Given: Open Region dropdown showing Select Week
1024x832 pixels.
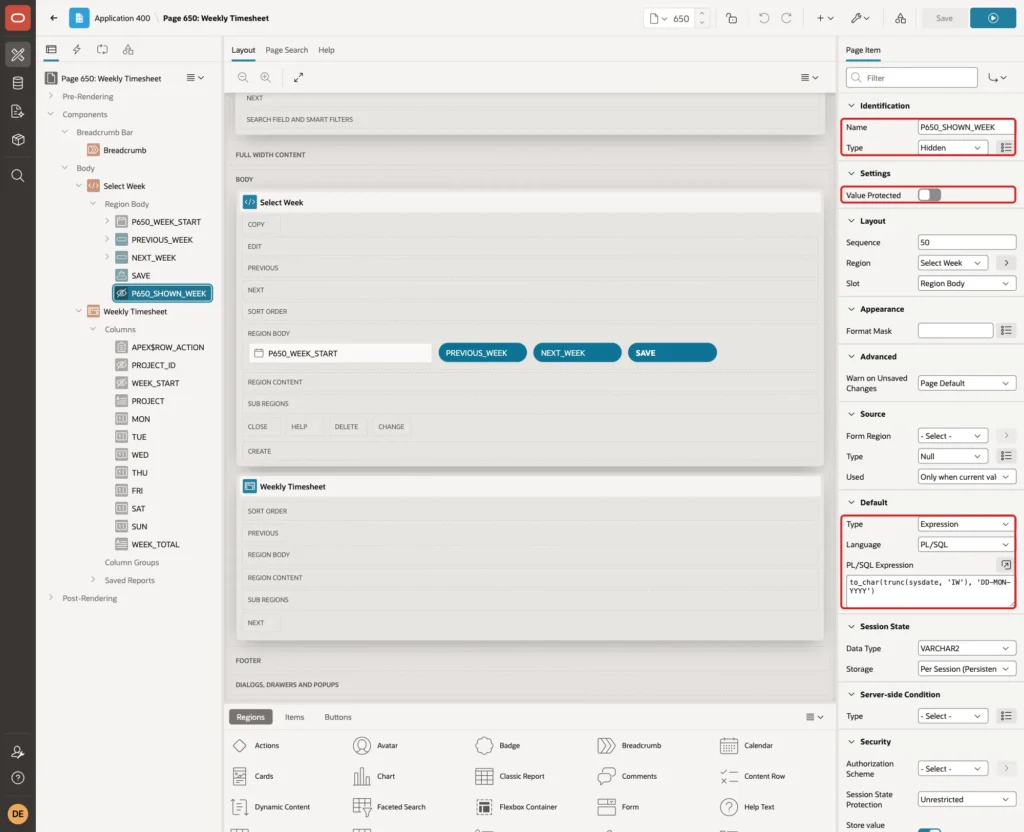Looking at the screenshot, I should [952, 263].
